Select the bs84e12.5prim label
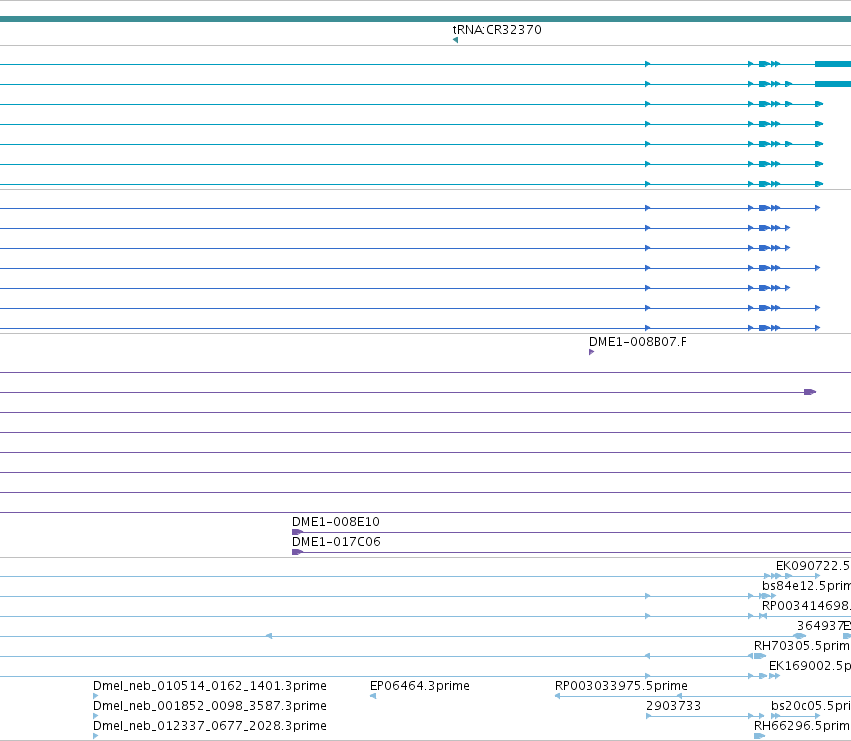The height and width of the screenshot is (741, 851). coord(806,586)
